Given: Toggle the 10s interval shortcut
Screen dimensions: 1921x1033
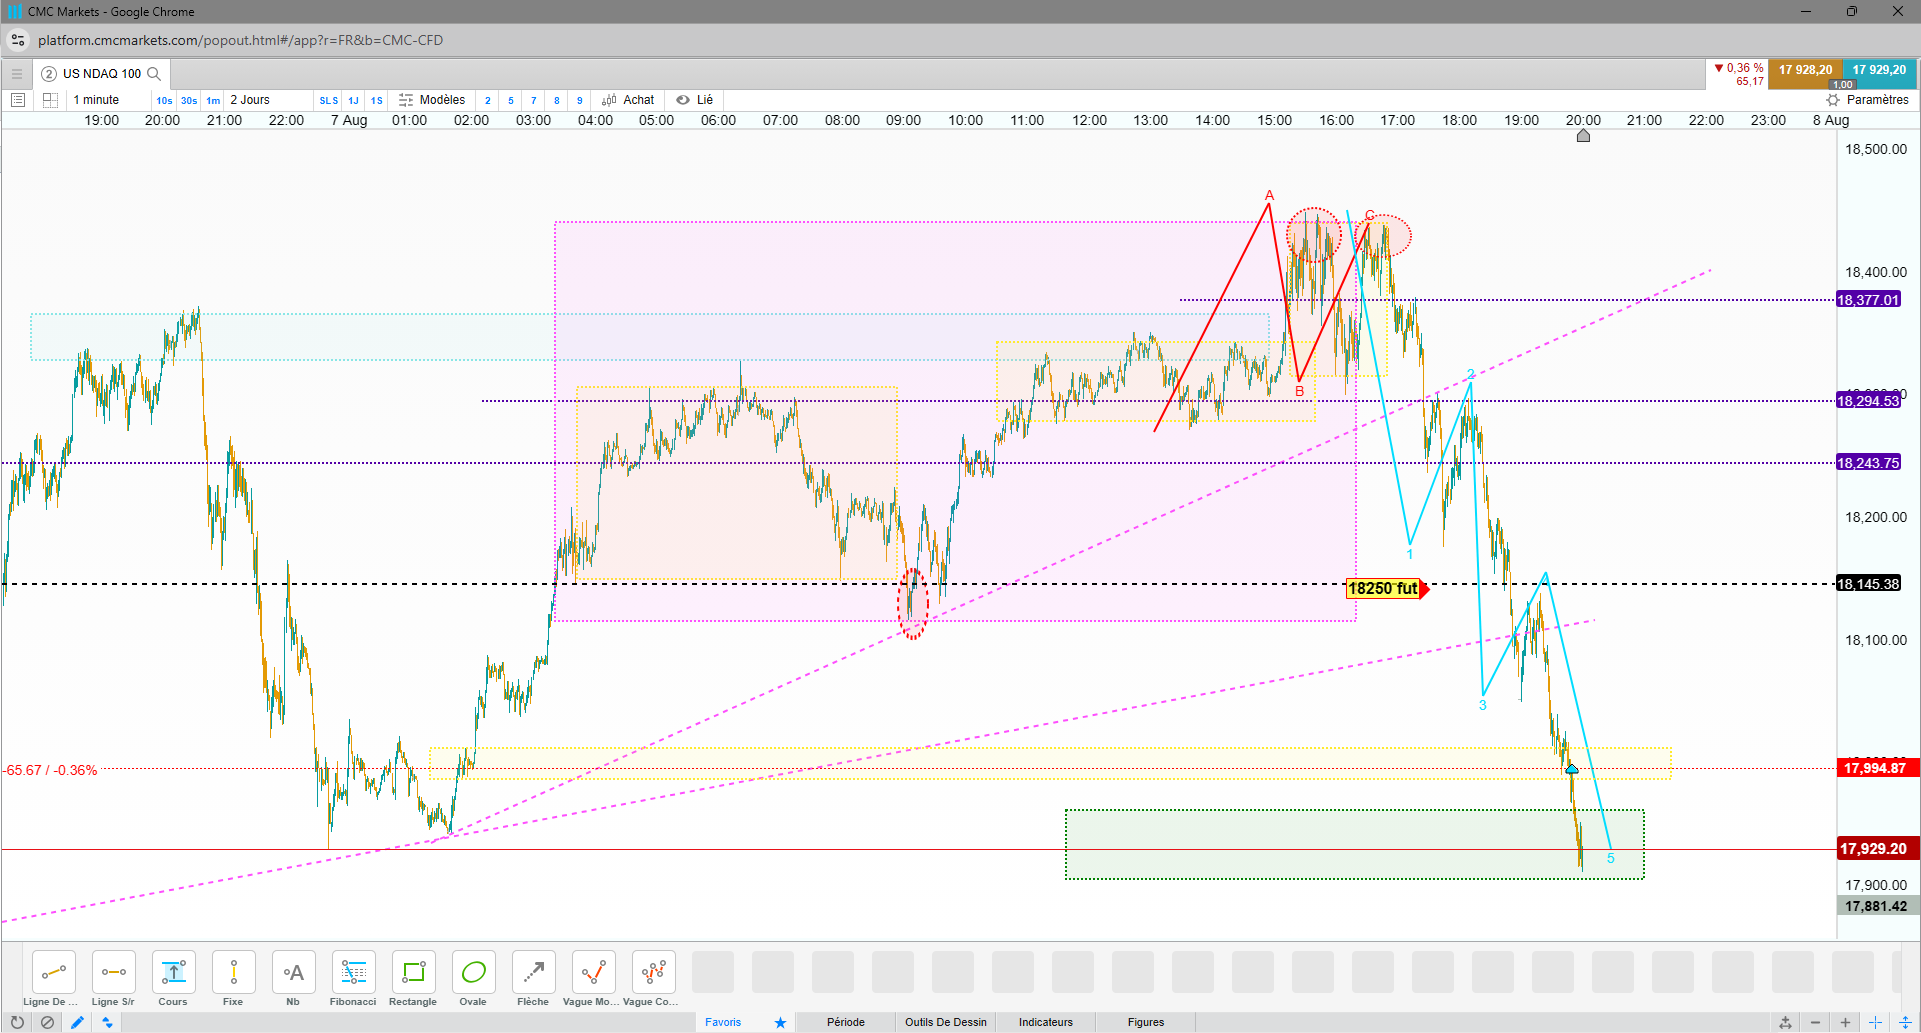Looking at the screenshot, I should 164,100.
